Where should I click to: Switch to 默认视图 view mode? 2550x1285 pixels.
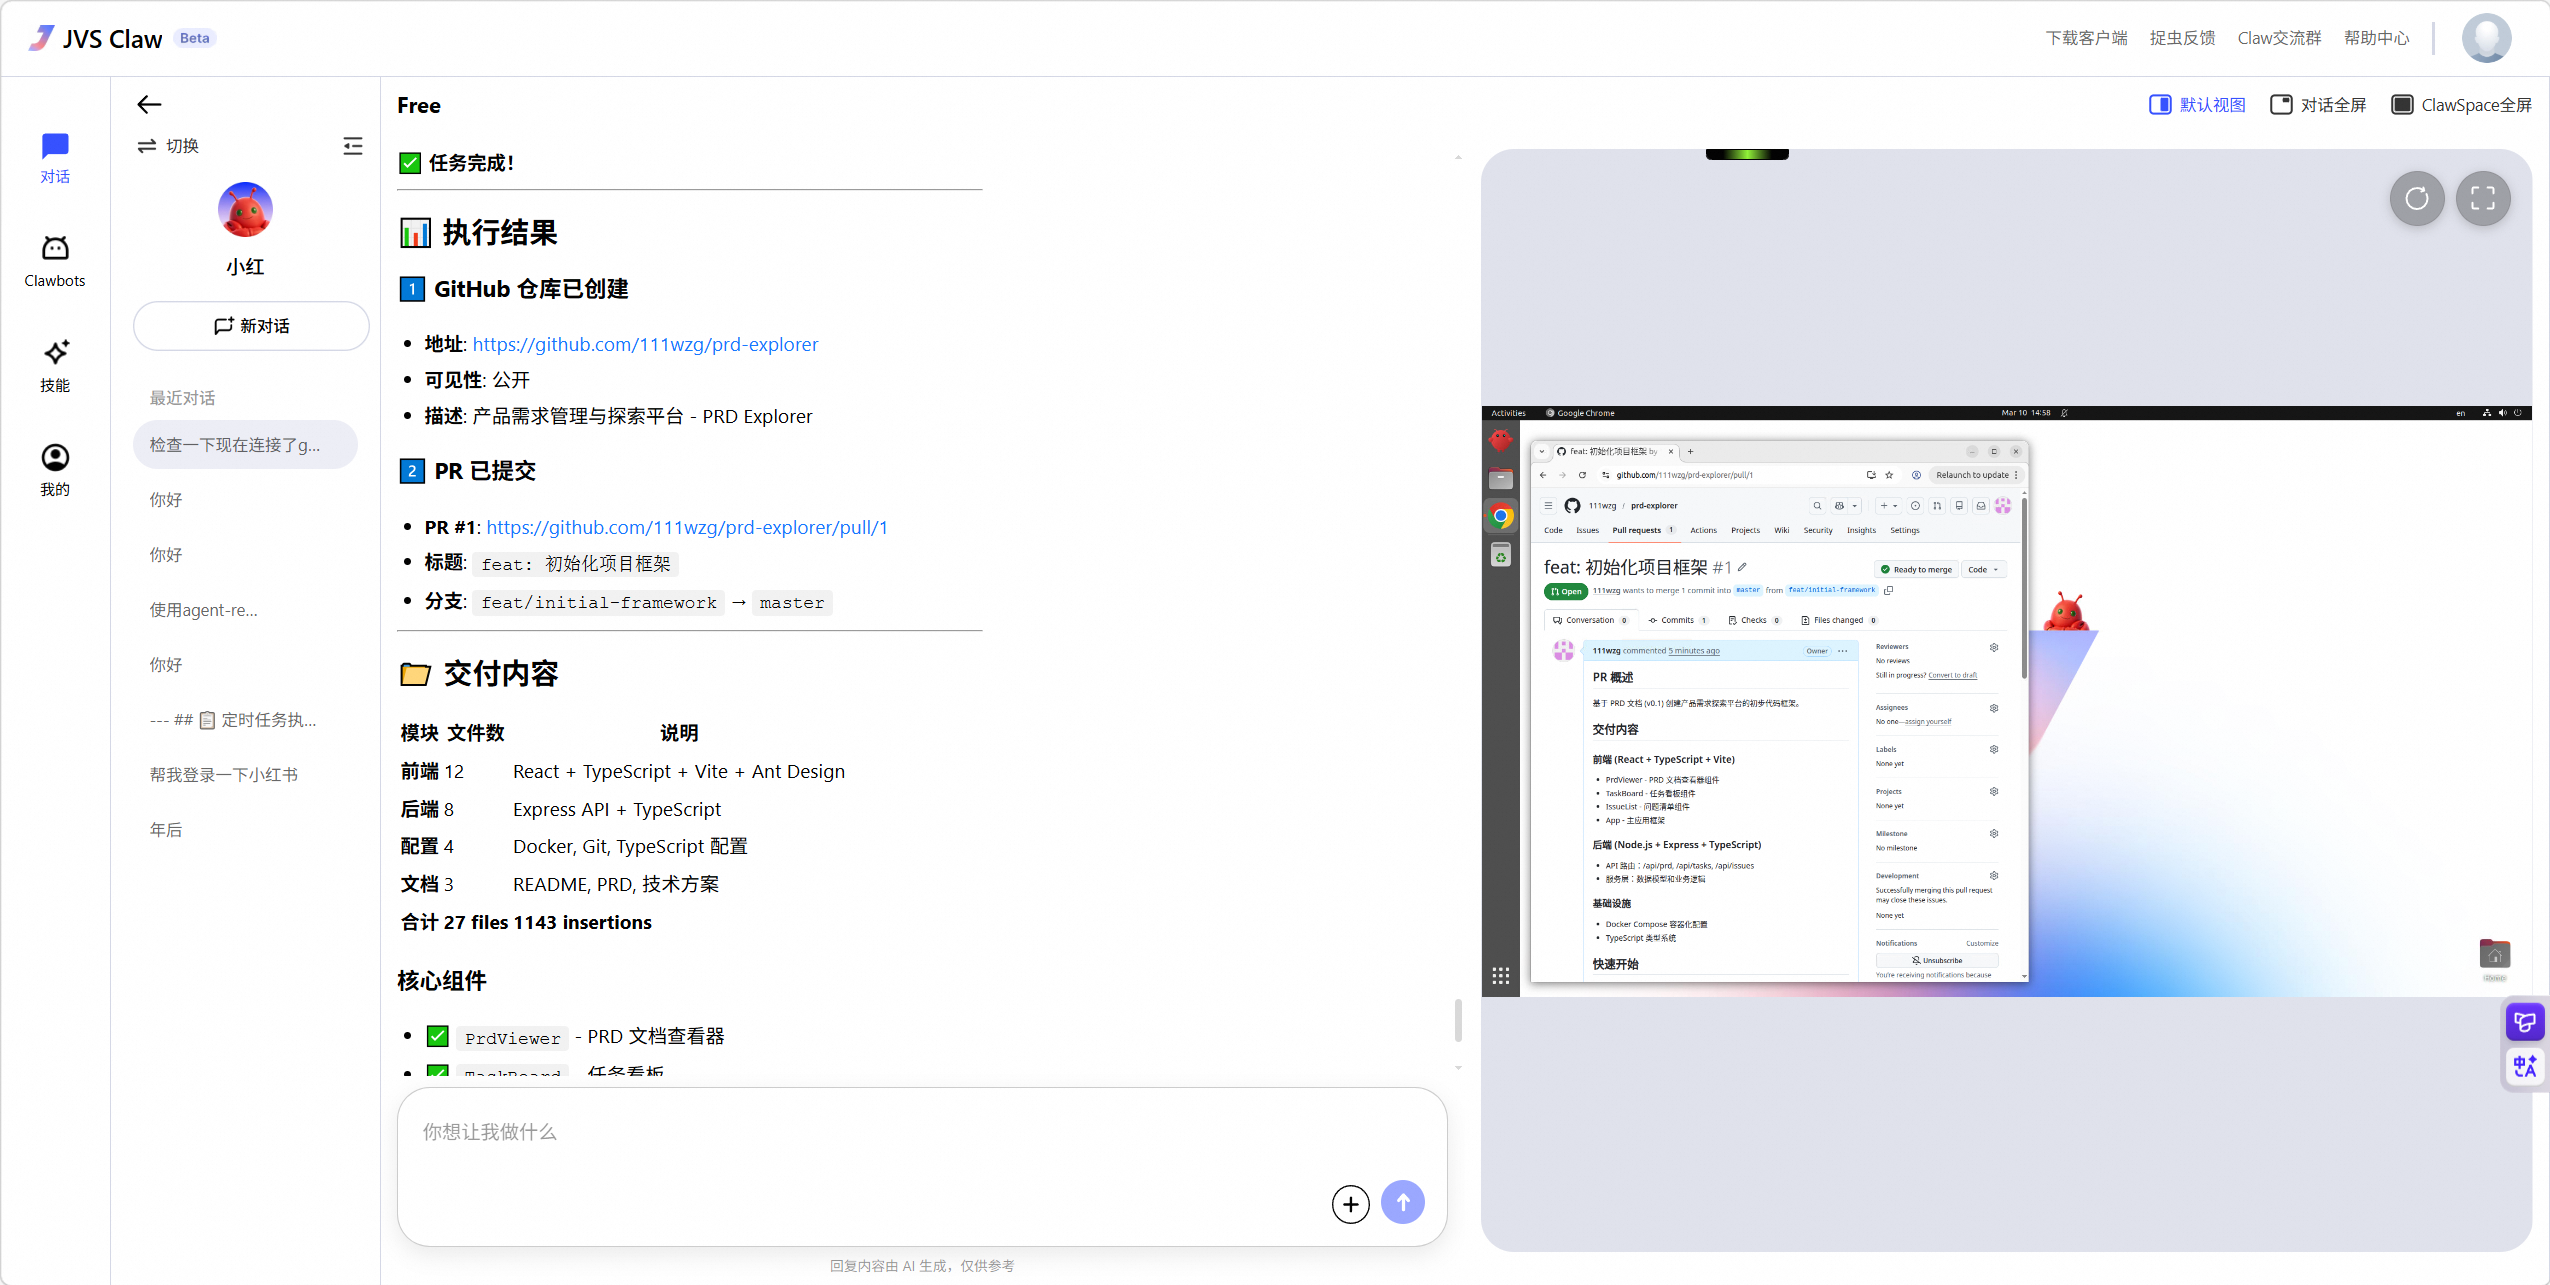coord(2197,104)
